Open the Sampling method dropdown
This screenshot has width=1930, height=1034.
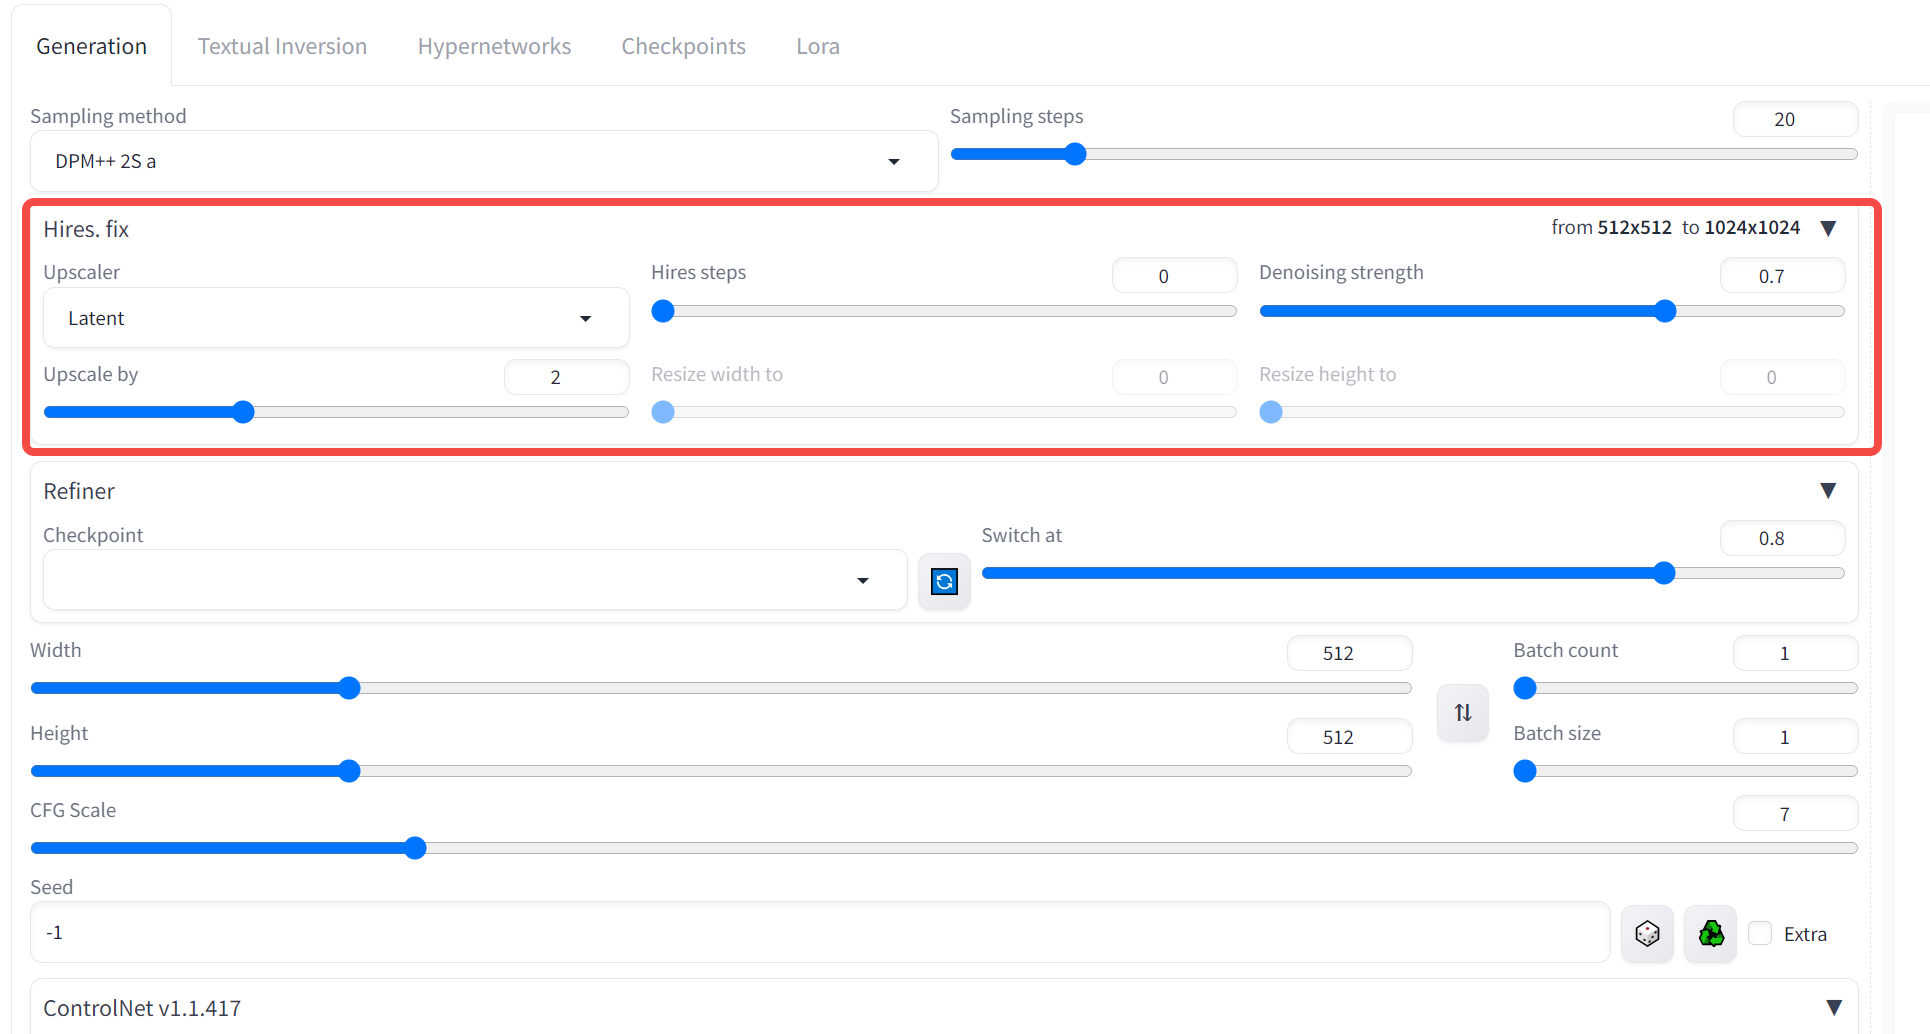(484, 161)
